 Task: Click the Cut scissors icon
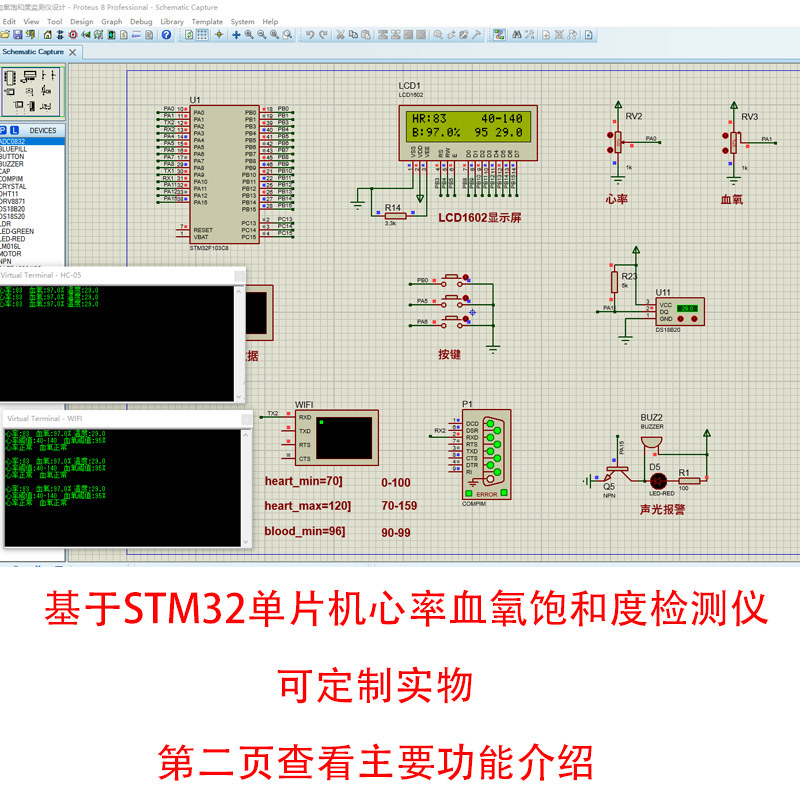[340, 35]
